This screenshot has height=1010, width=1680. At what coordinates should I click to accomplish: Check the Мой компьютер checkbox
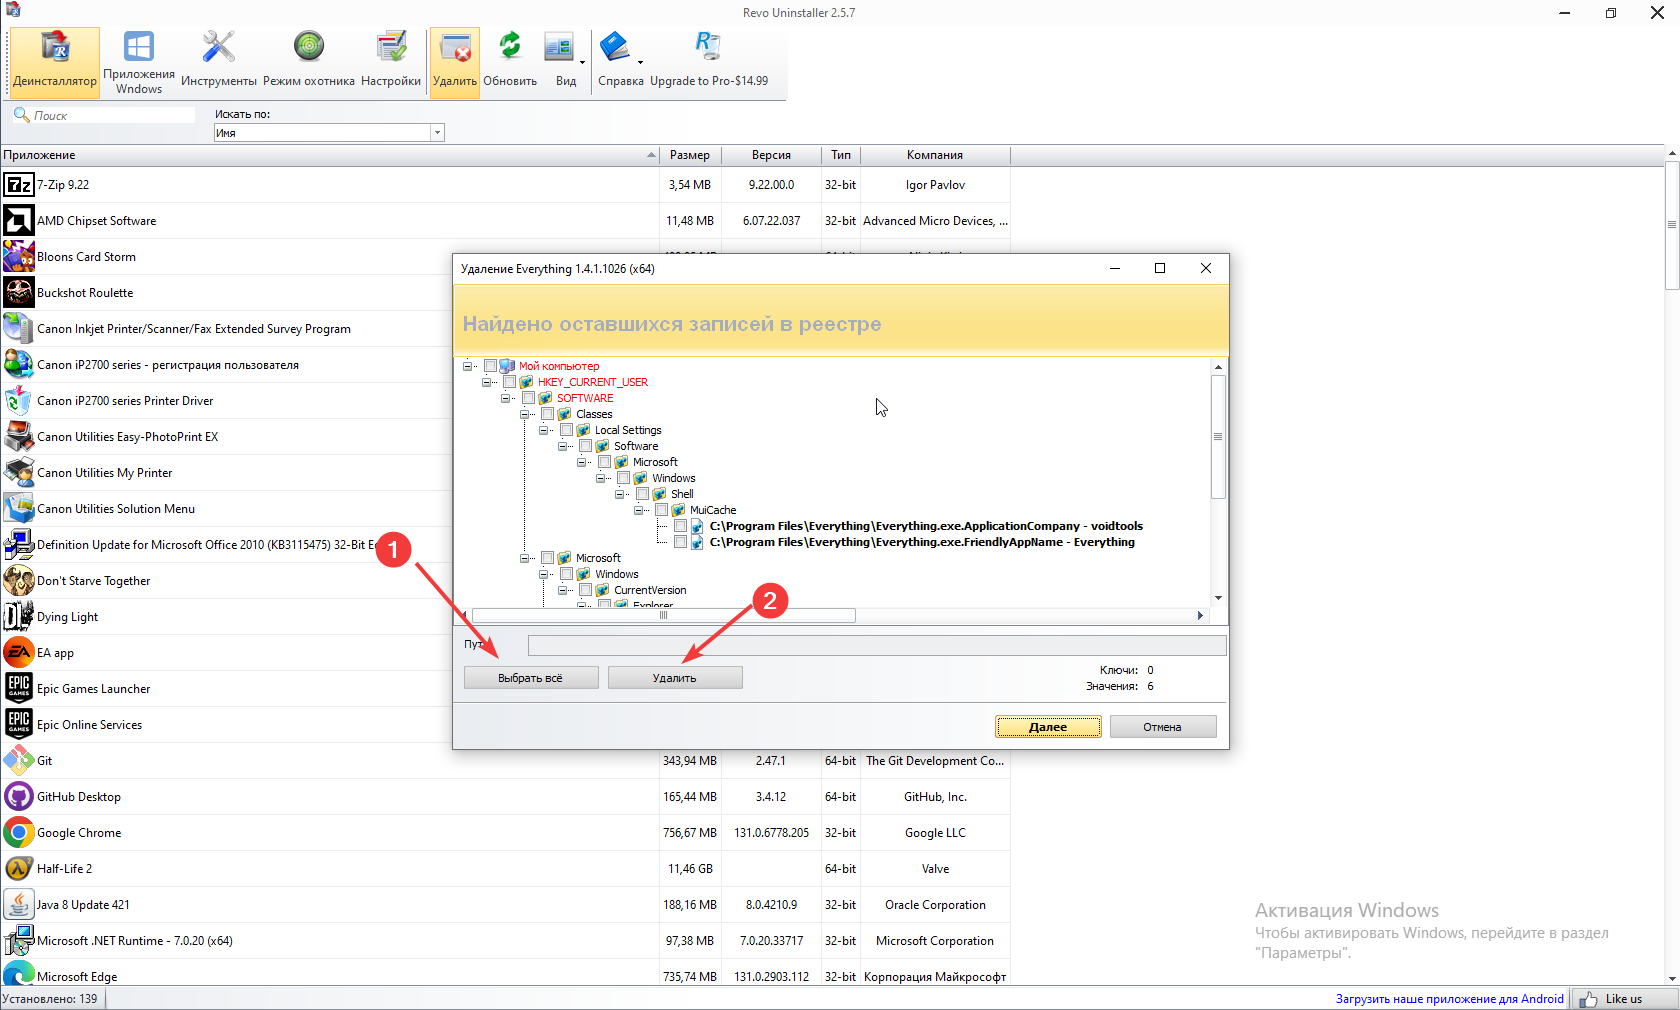pyautogui.click(x=490, y=366)
